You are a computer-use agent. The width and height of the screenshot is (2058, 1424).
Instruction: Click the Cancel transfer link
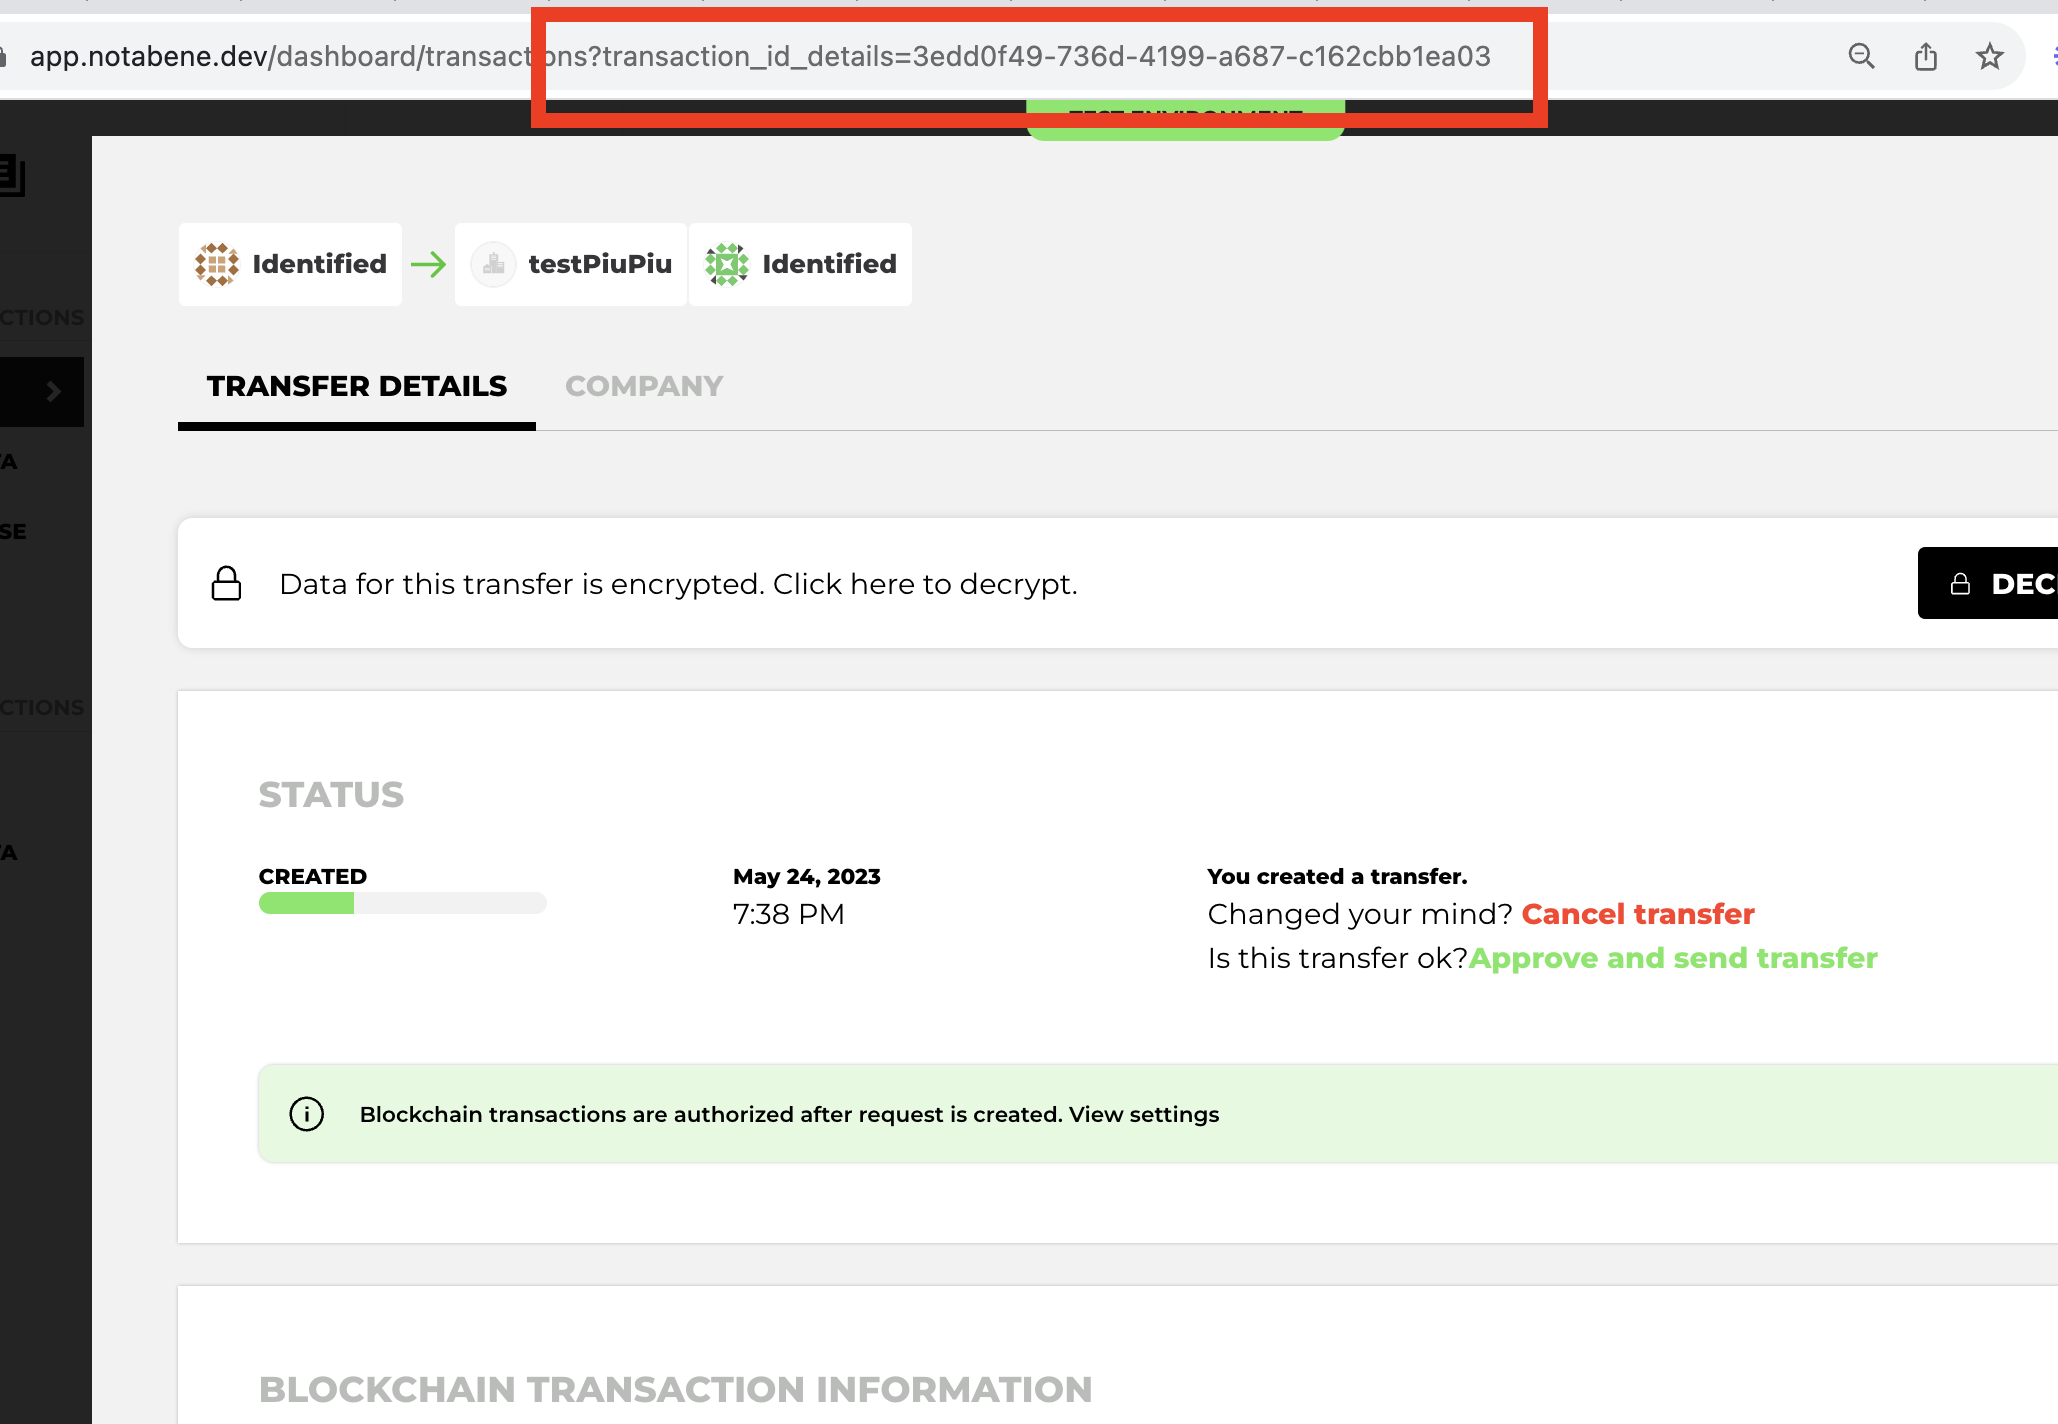[1638, 914]
